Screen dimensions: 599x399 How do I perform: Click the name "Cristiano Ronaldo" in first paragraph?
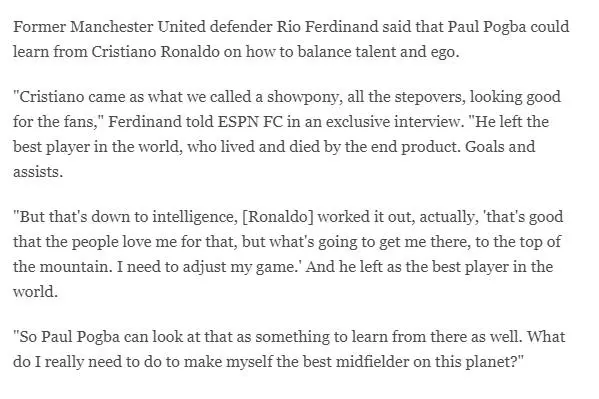click(x=155, y=52)
